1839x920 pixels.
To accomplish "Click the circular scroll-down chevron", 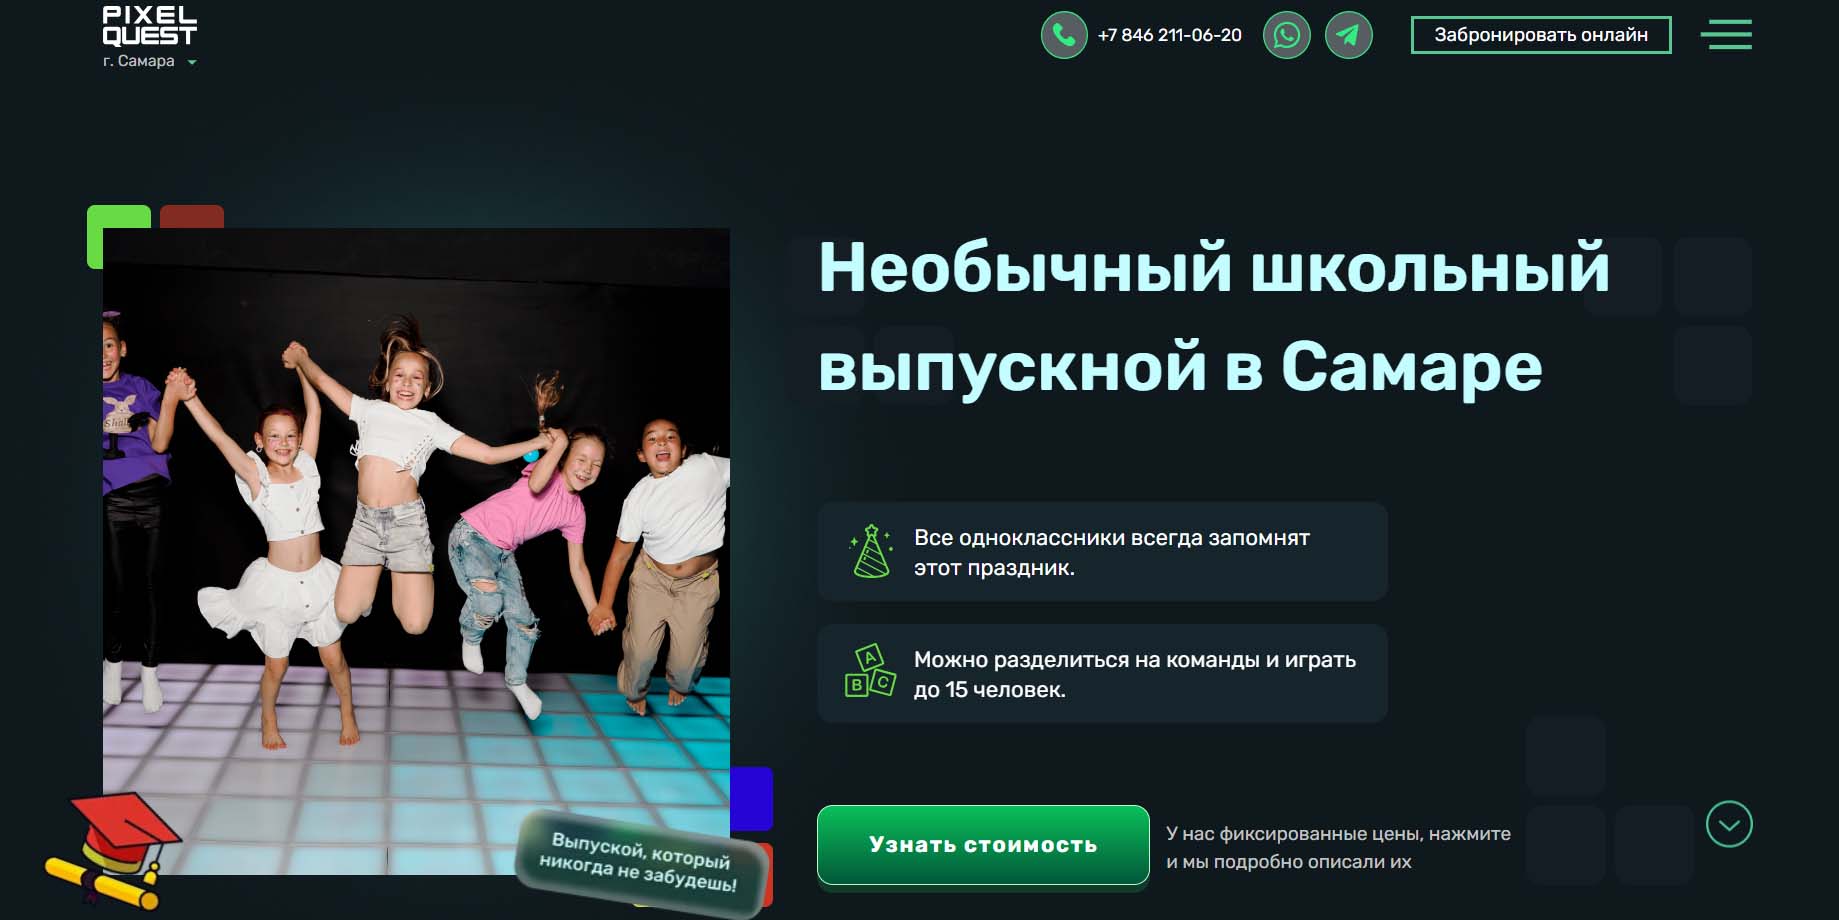I will click(1728, 825).
